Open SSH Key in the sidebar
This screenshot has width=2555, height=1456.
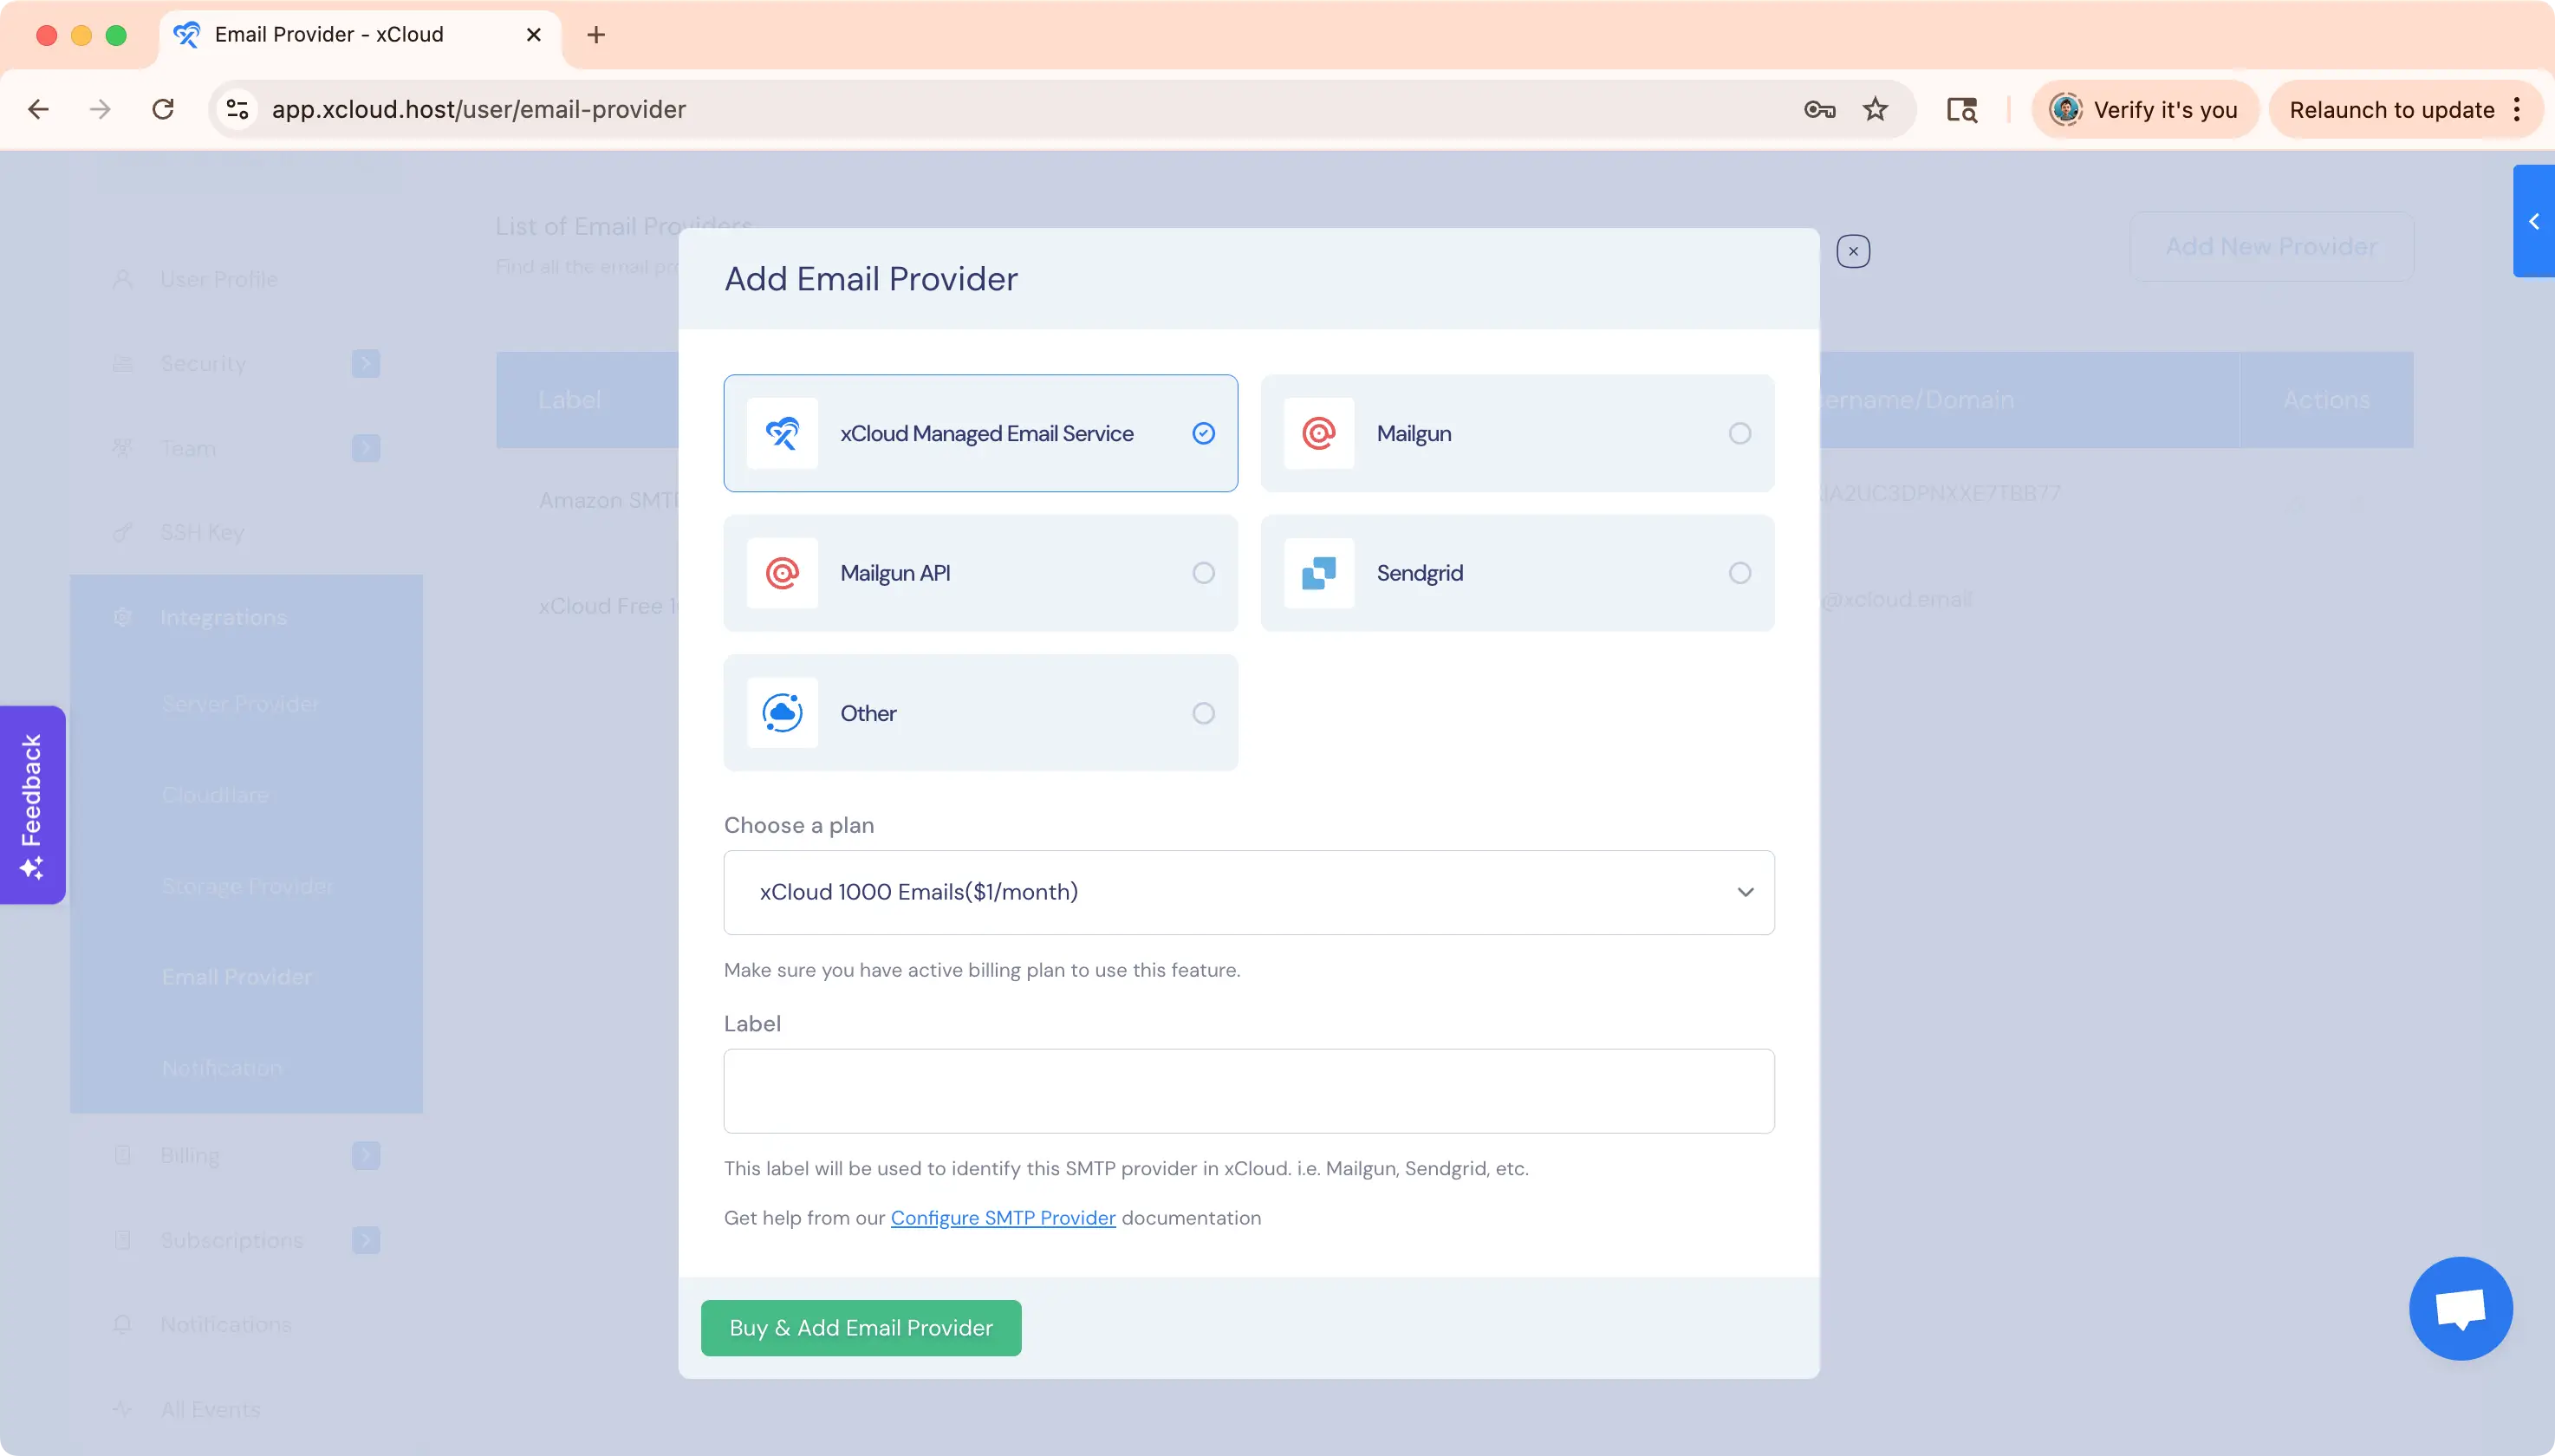202,533
